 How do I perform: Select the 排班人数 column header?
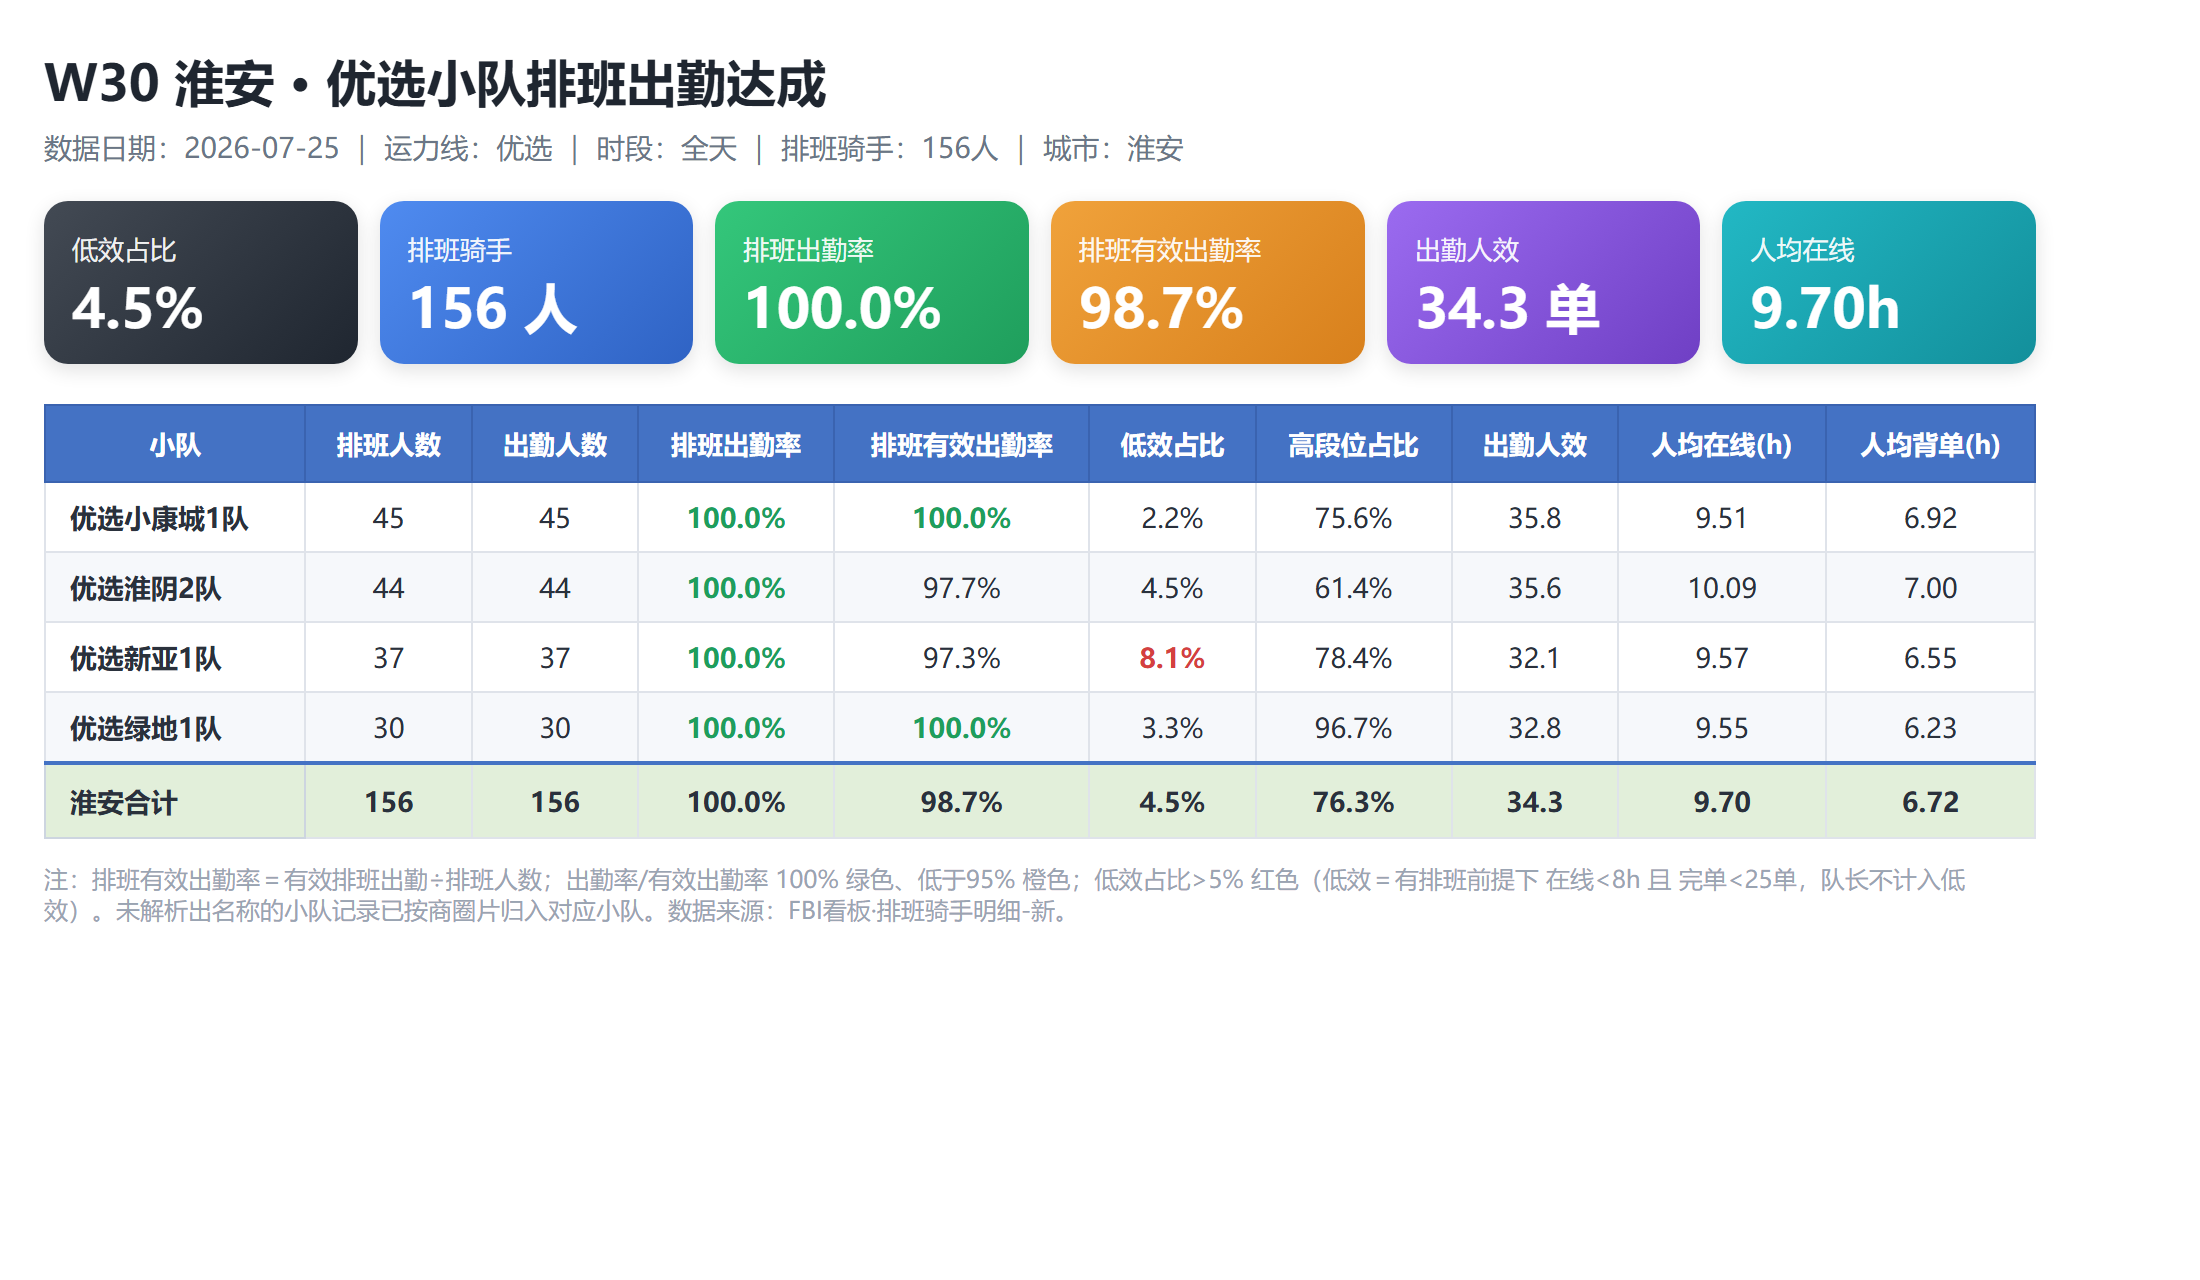[x=388, y=445]
